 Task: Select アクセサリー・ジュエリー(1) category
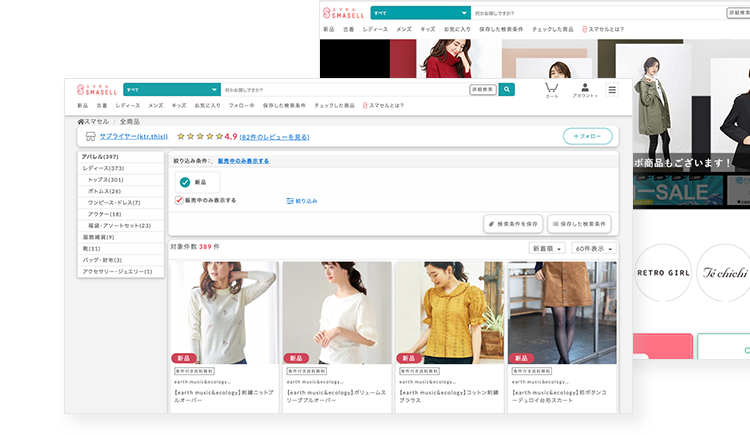pos(121,272)
